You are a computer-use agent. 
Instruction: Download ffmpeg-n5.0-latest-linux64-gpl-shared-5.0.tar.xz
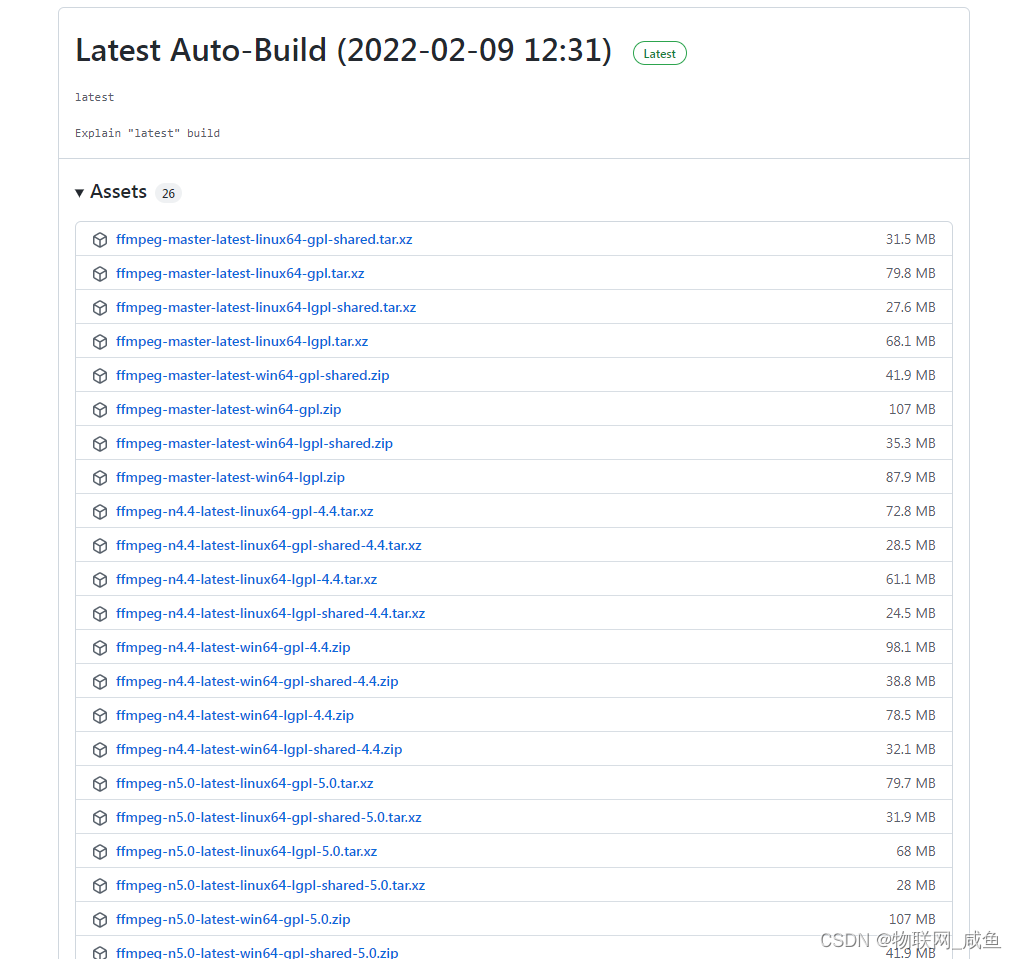(x=269, y=817)
